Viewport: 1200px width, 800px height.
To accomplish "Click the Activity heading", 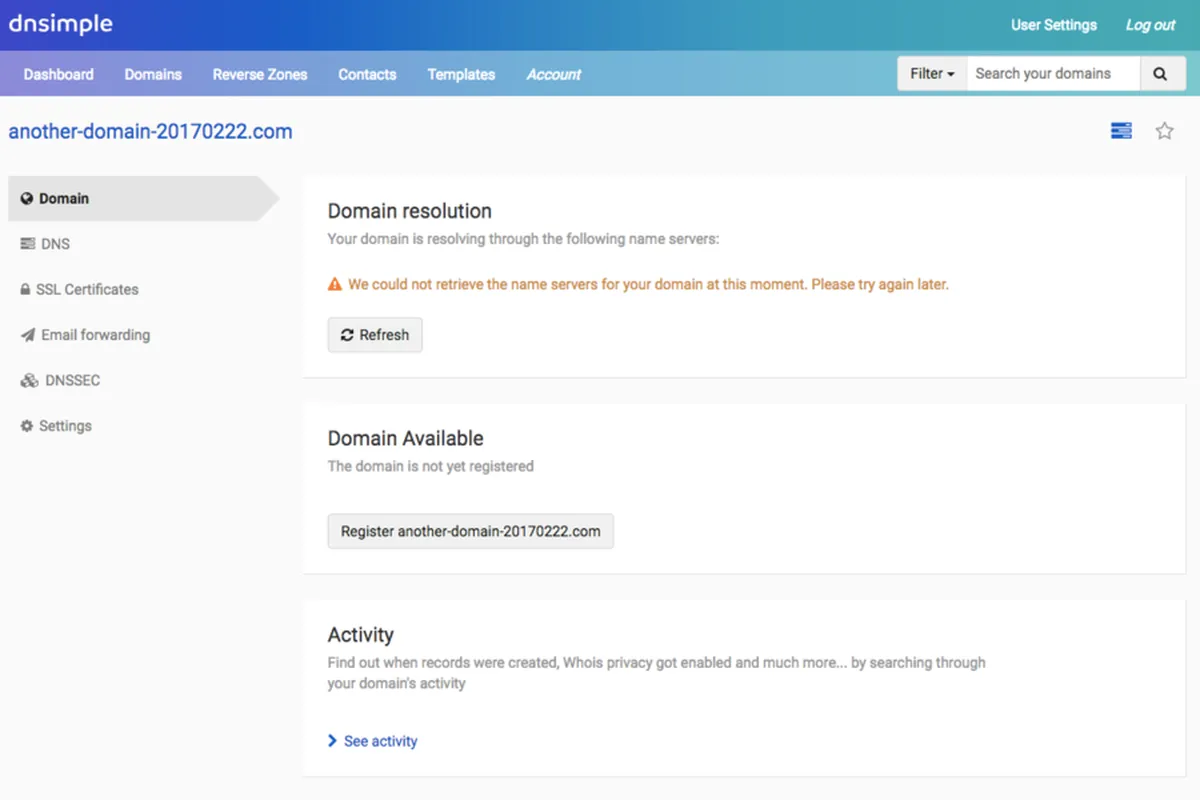I will [361, 635].
